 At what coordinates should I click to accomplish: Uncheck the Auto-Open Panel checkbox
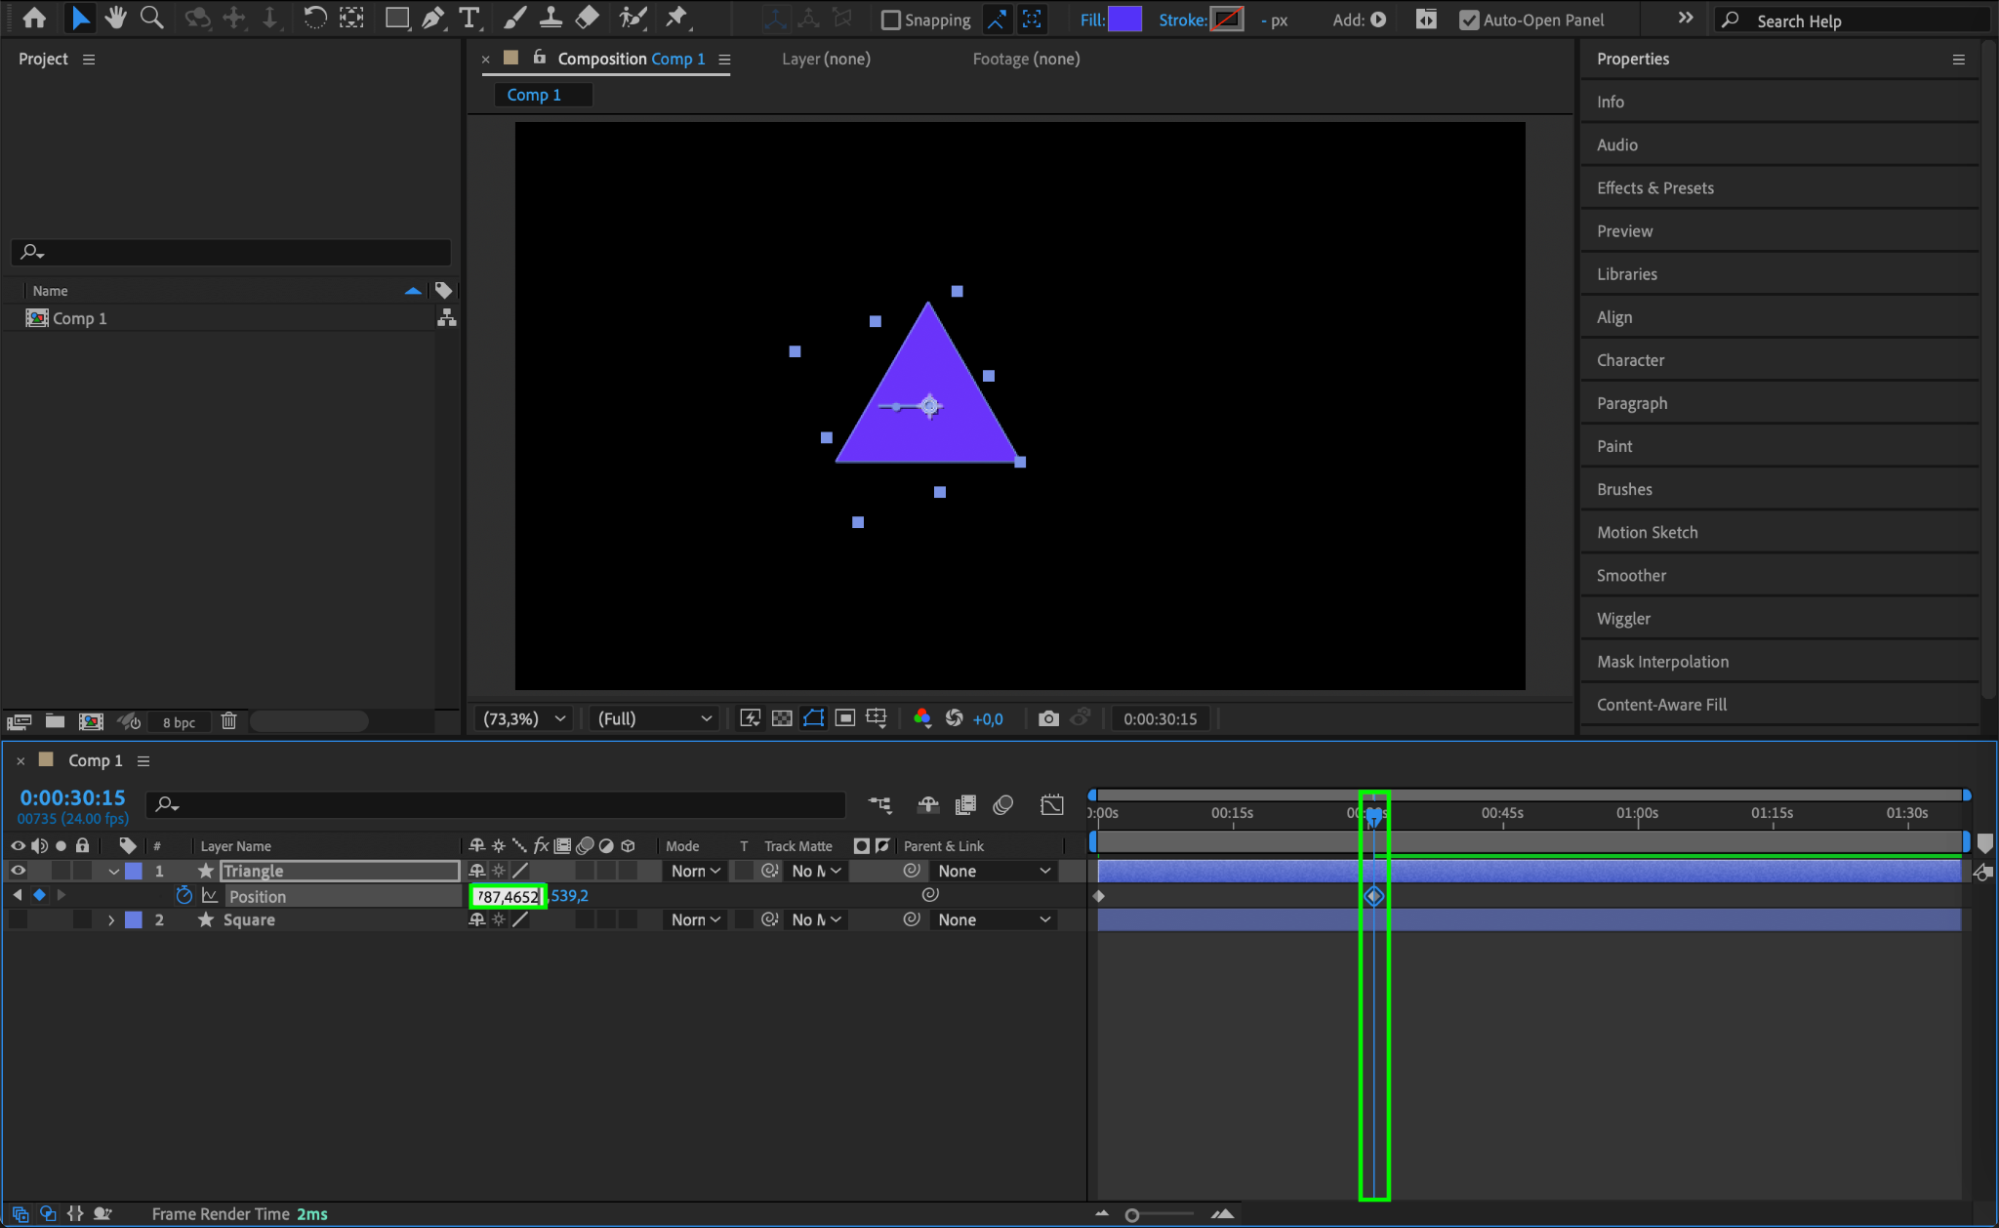coord(1468,20)
